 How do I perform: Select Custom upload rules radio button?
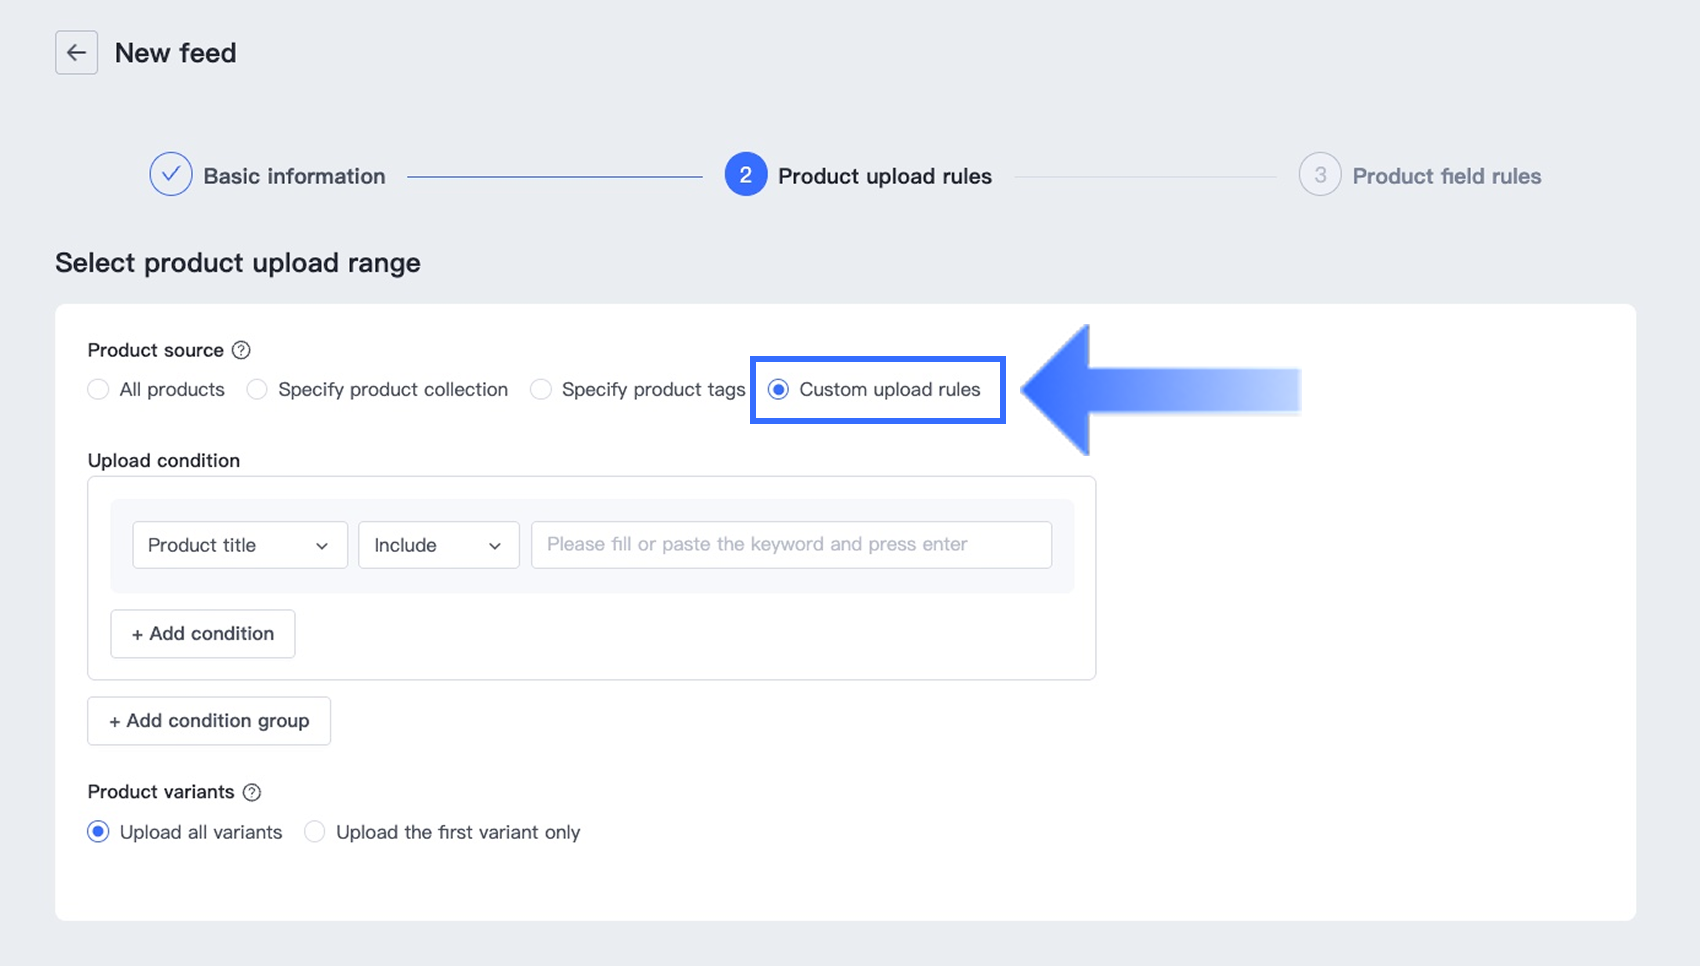point(778,389)
